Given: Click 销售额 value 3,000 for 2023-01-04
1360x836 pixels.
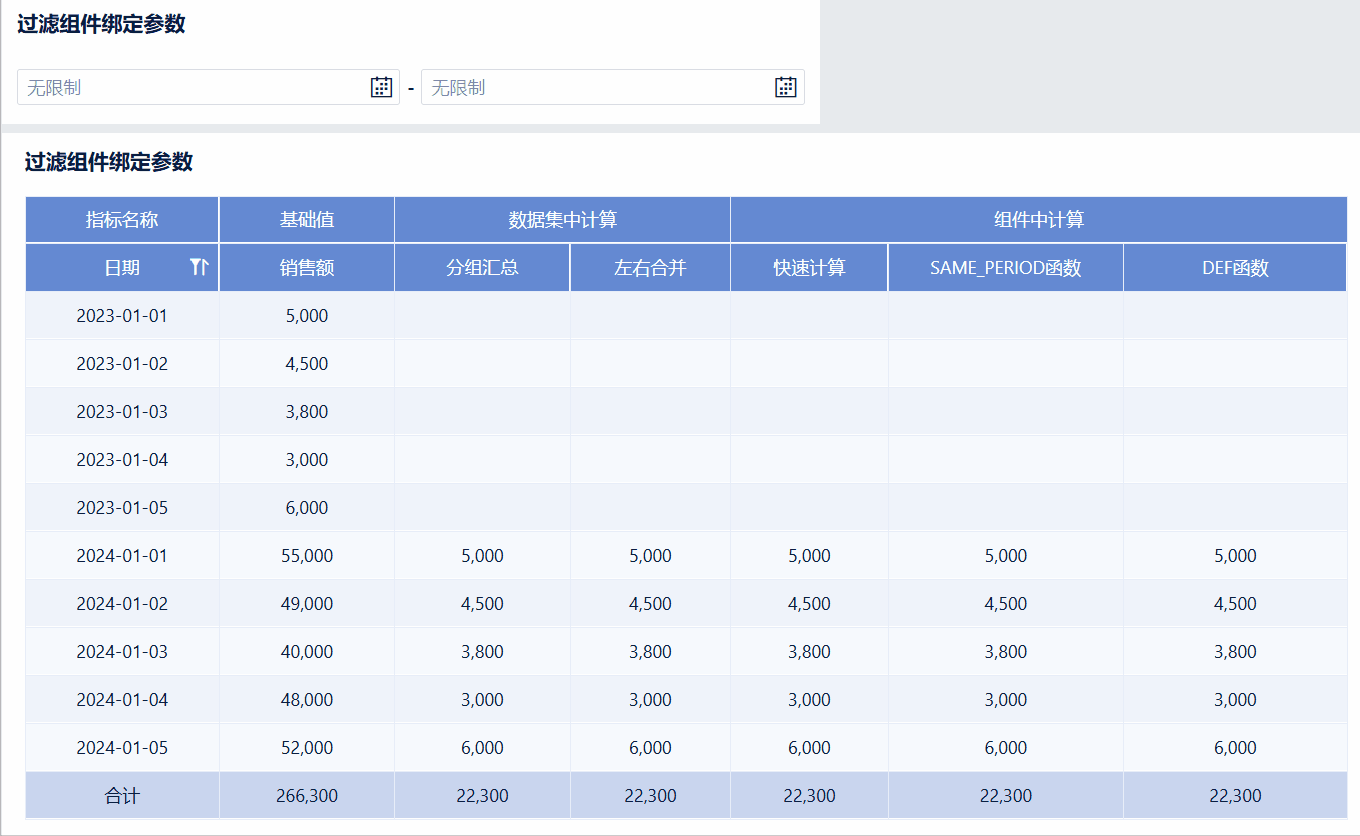Looking at the screenshot, I should click(307, 460).
